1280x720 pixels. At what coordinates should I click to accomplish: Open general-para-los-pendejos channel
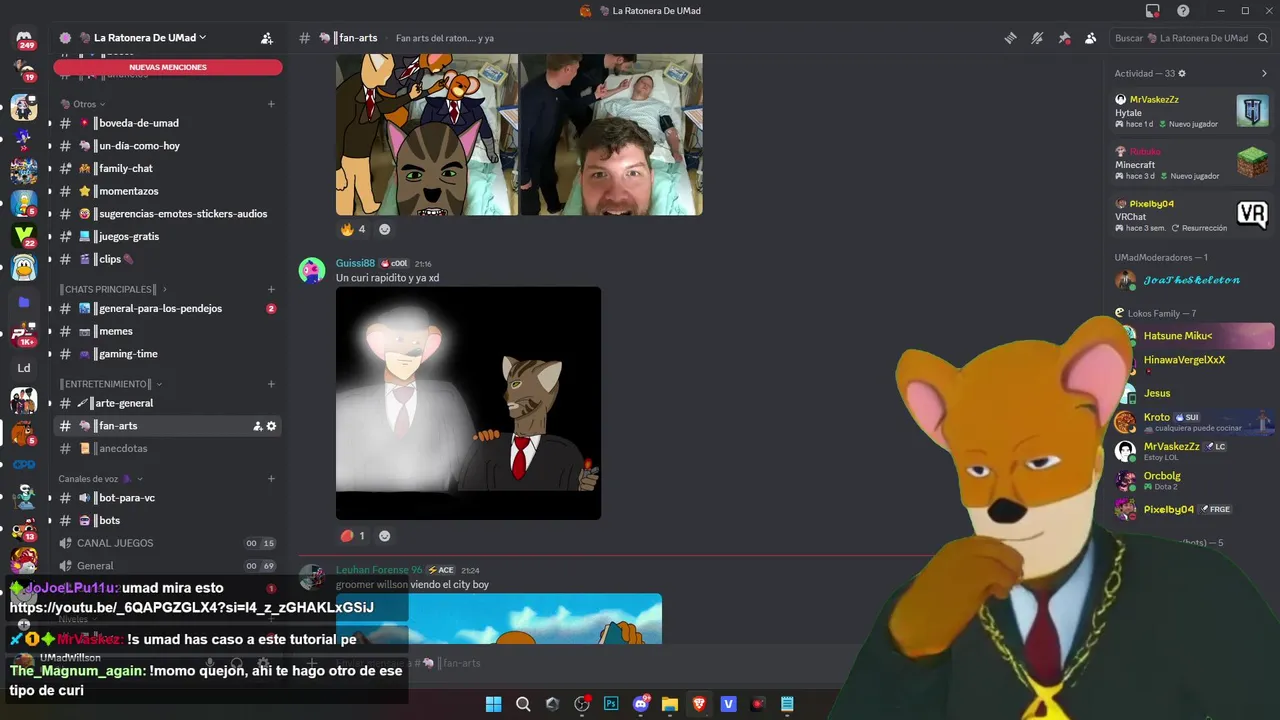[166, 309]
